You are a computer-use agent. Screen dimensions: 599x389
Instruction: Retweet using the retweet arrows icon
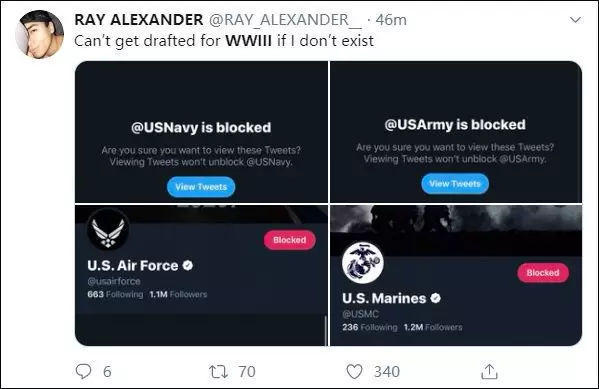tap(219, 371)
